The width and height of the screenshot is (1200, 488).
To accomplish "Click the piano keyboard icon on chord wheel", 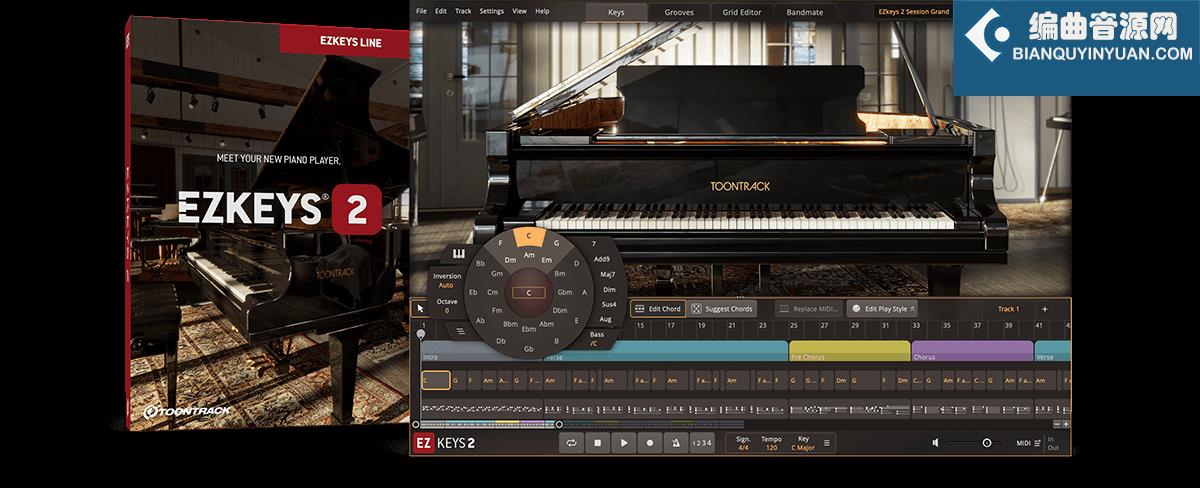I will click(x=459, y=254).
